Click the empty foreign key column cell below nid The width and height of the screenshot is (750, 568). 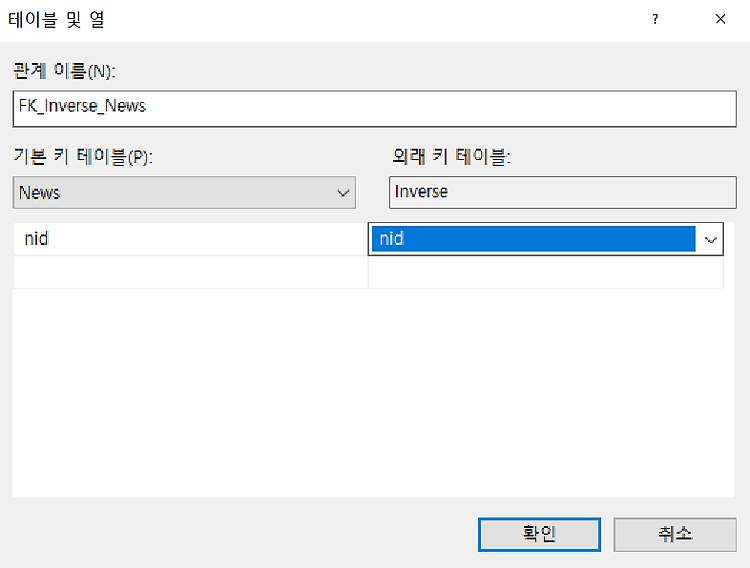coord(546,272)
